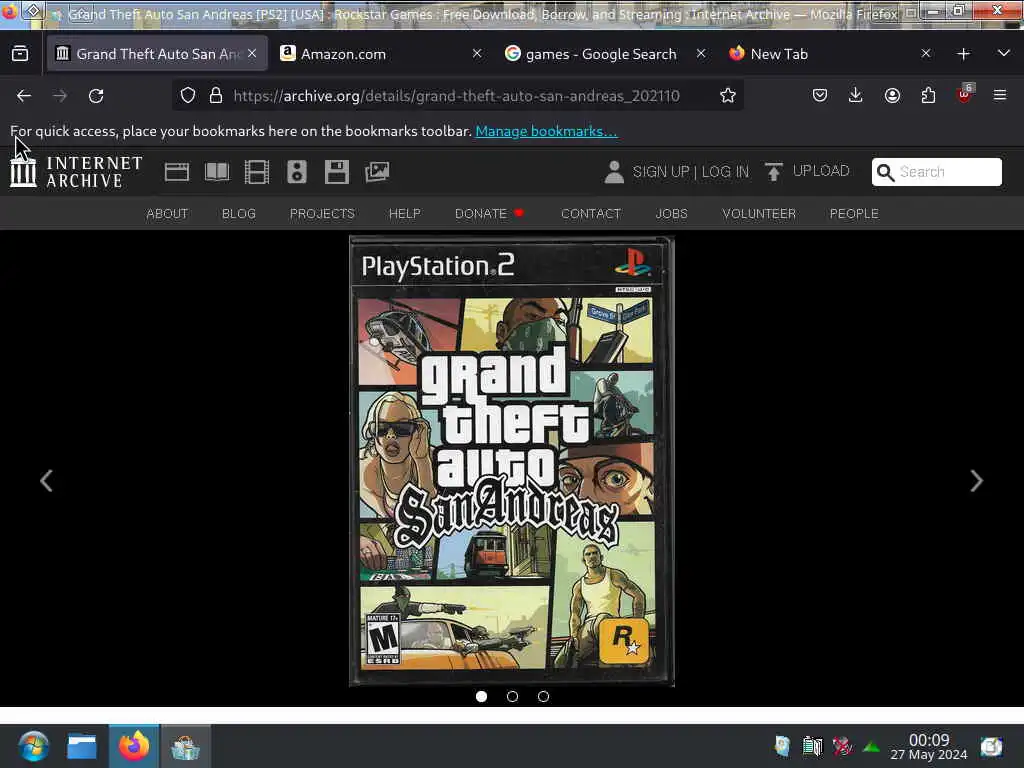Open the Internet Archive audio (speaker) icon

click(296, 172)
